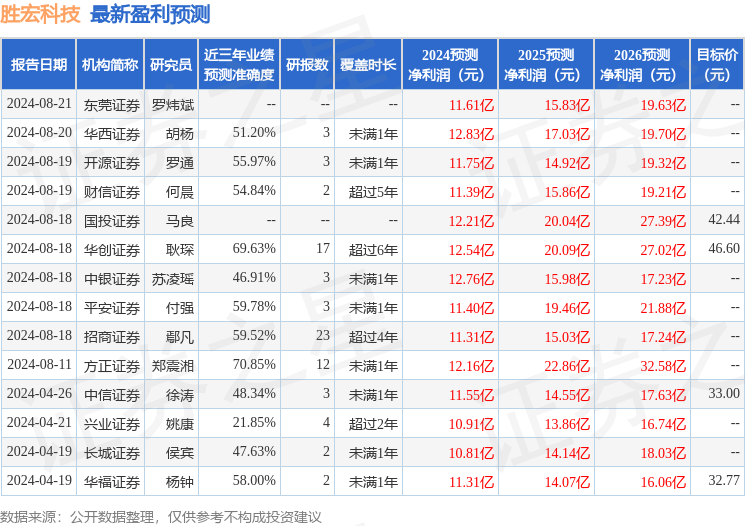The width and height of the screenshot is (745, 526).
Task: Click target price 32.77
Action: click(x=724, y=480)
